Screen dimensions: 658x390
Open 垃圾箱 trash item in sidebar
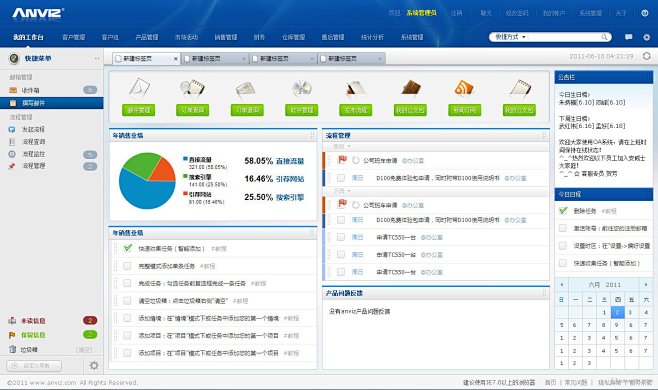(x=24, y=349)
